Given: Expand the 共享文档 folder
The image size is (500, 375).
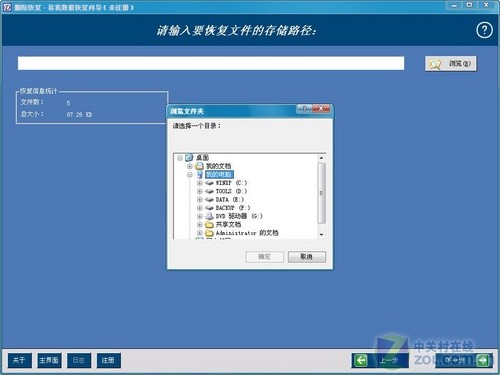Looking at the screenshot, I should (x=199, y=224).
